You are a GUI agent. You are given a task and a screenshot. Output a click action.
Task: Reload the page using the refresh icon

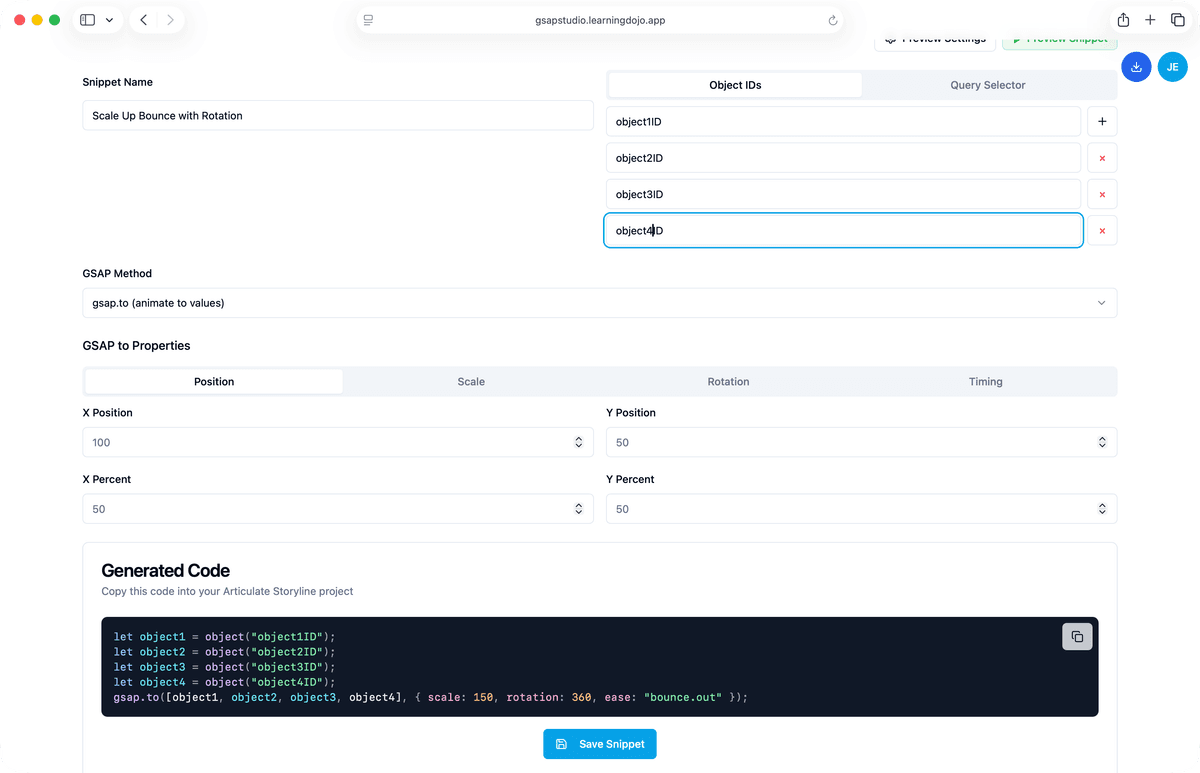[832, 20]
